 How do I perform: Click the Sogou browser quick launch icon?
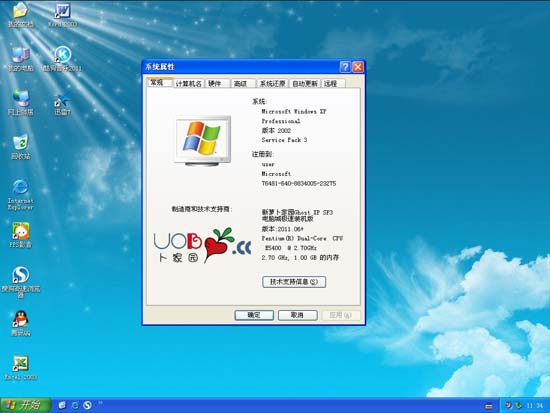(x=87, y=405)
